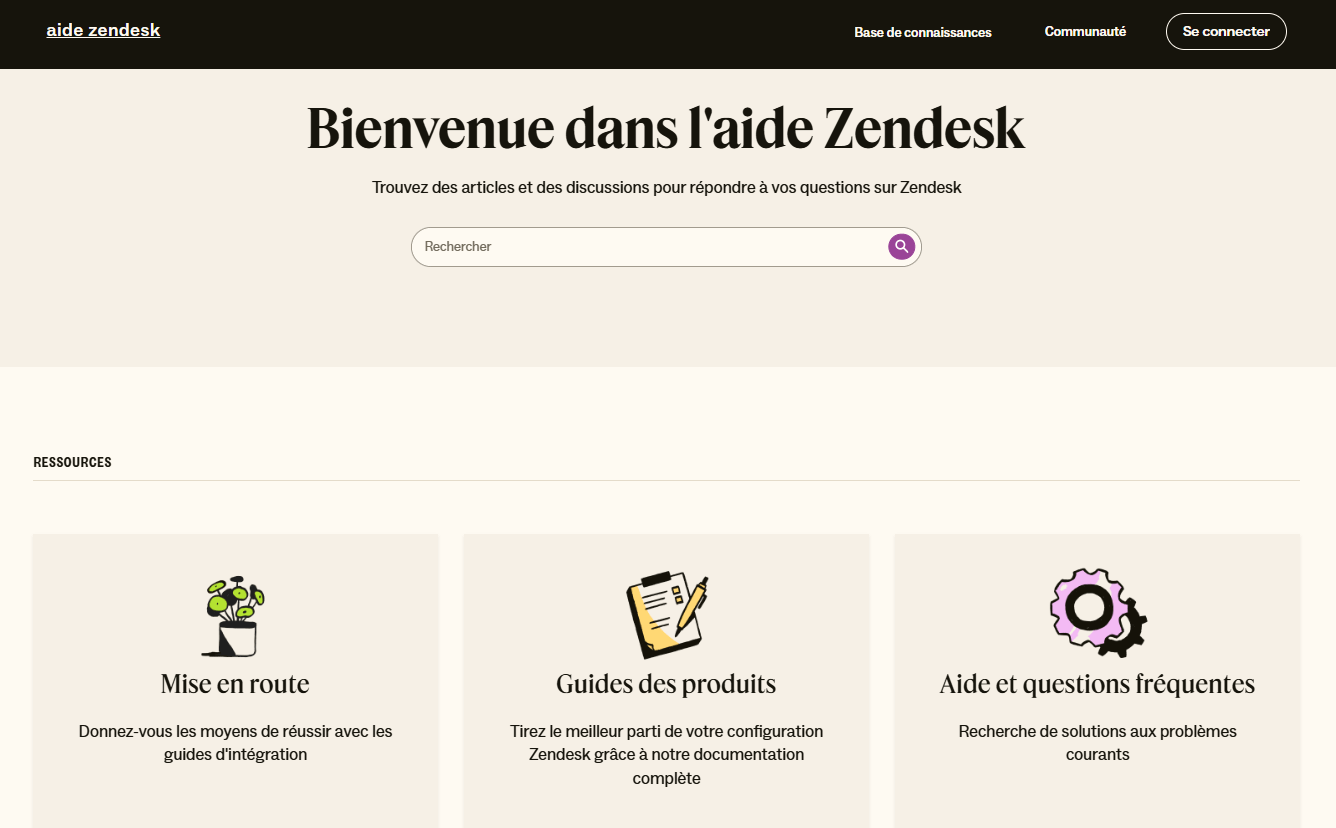Open Aide et questions fréquentes heading
The height and width of the screenshot is (828, 1336).
[x=1097, y=684]
